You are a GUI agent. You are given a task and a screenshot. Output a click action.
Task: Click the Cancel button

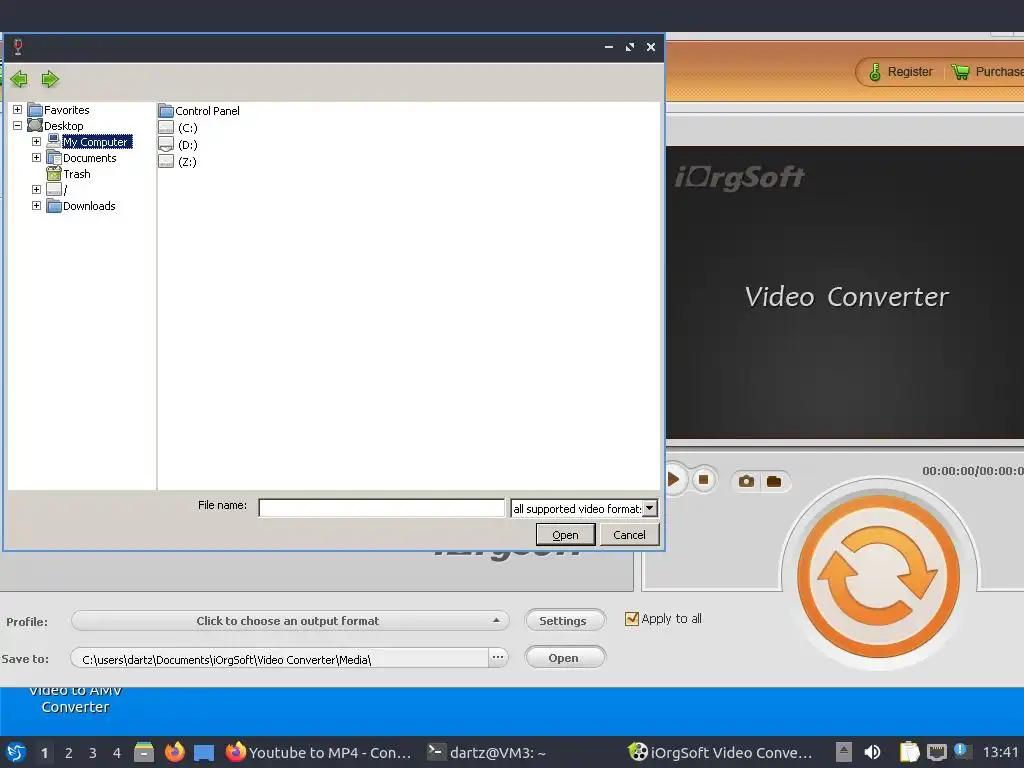click(x=630, y=535)
